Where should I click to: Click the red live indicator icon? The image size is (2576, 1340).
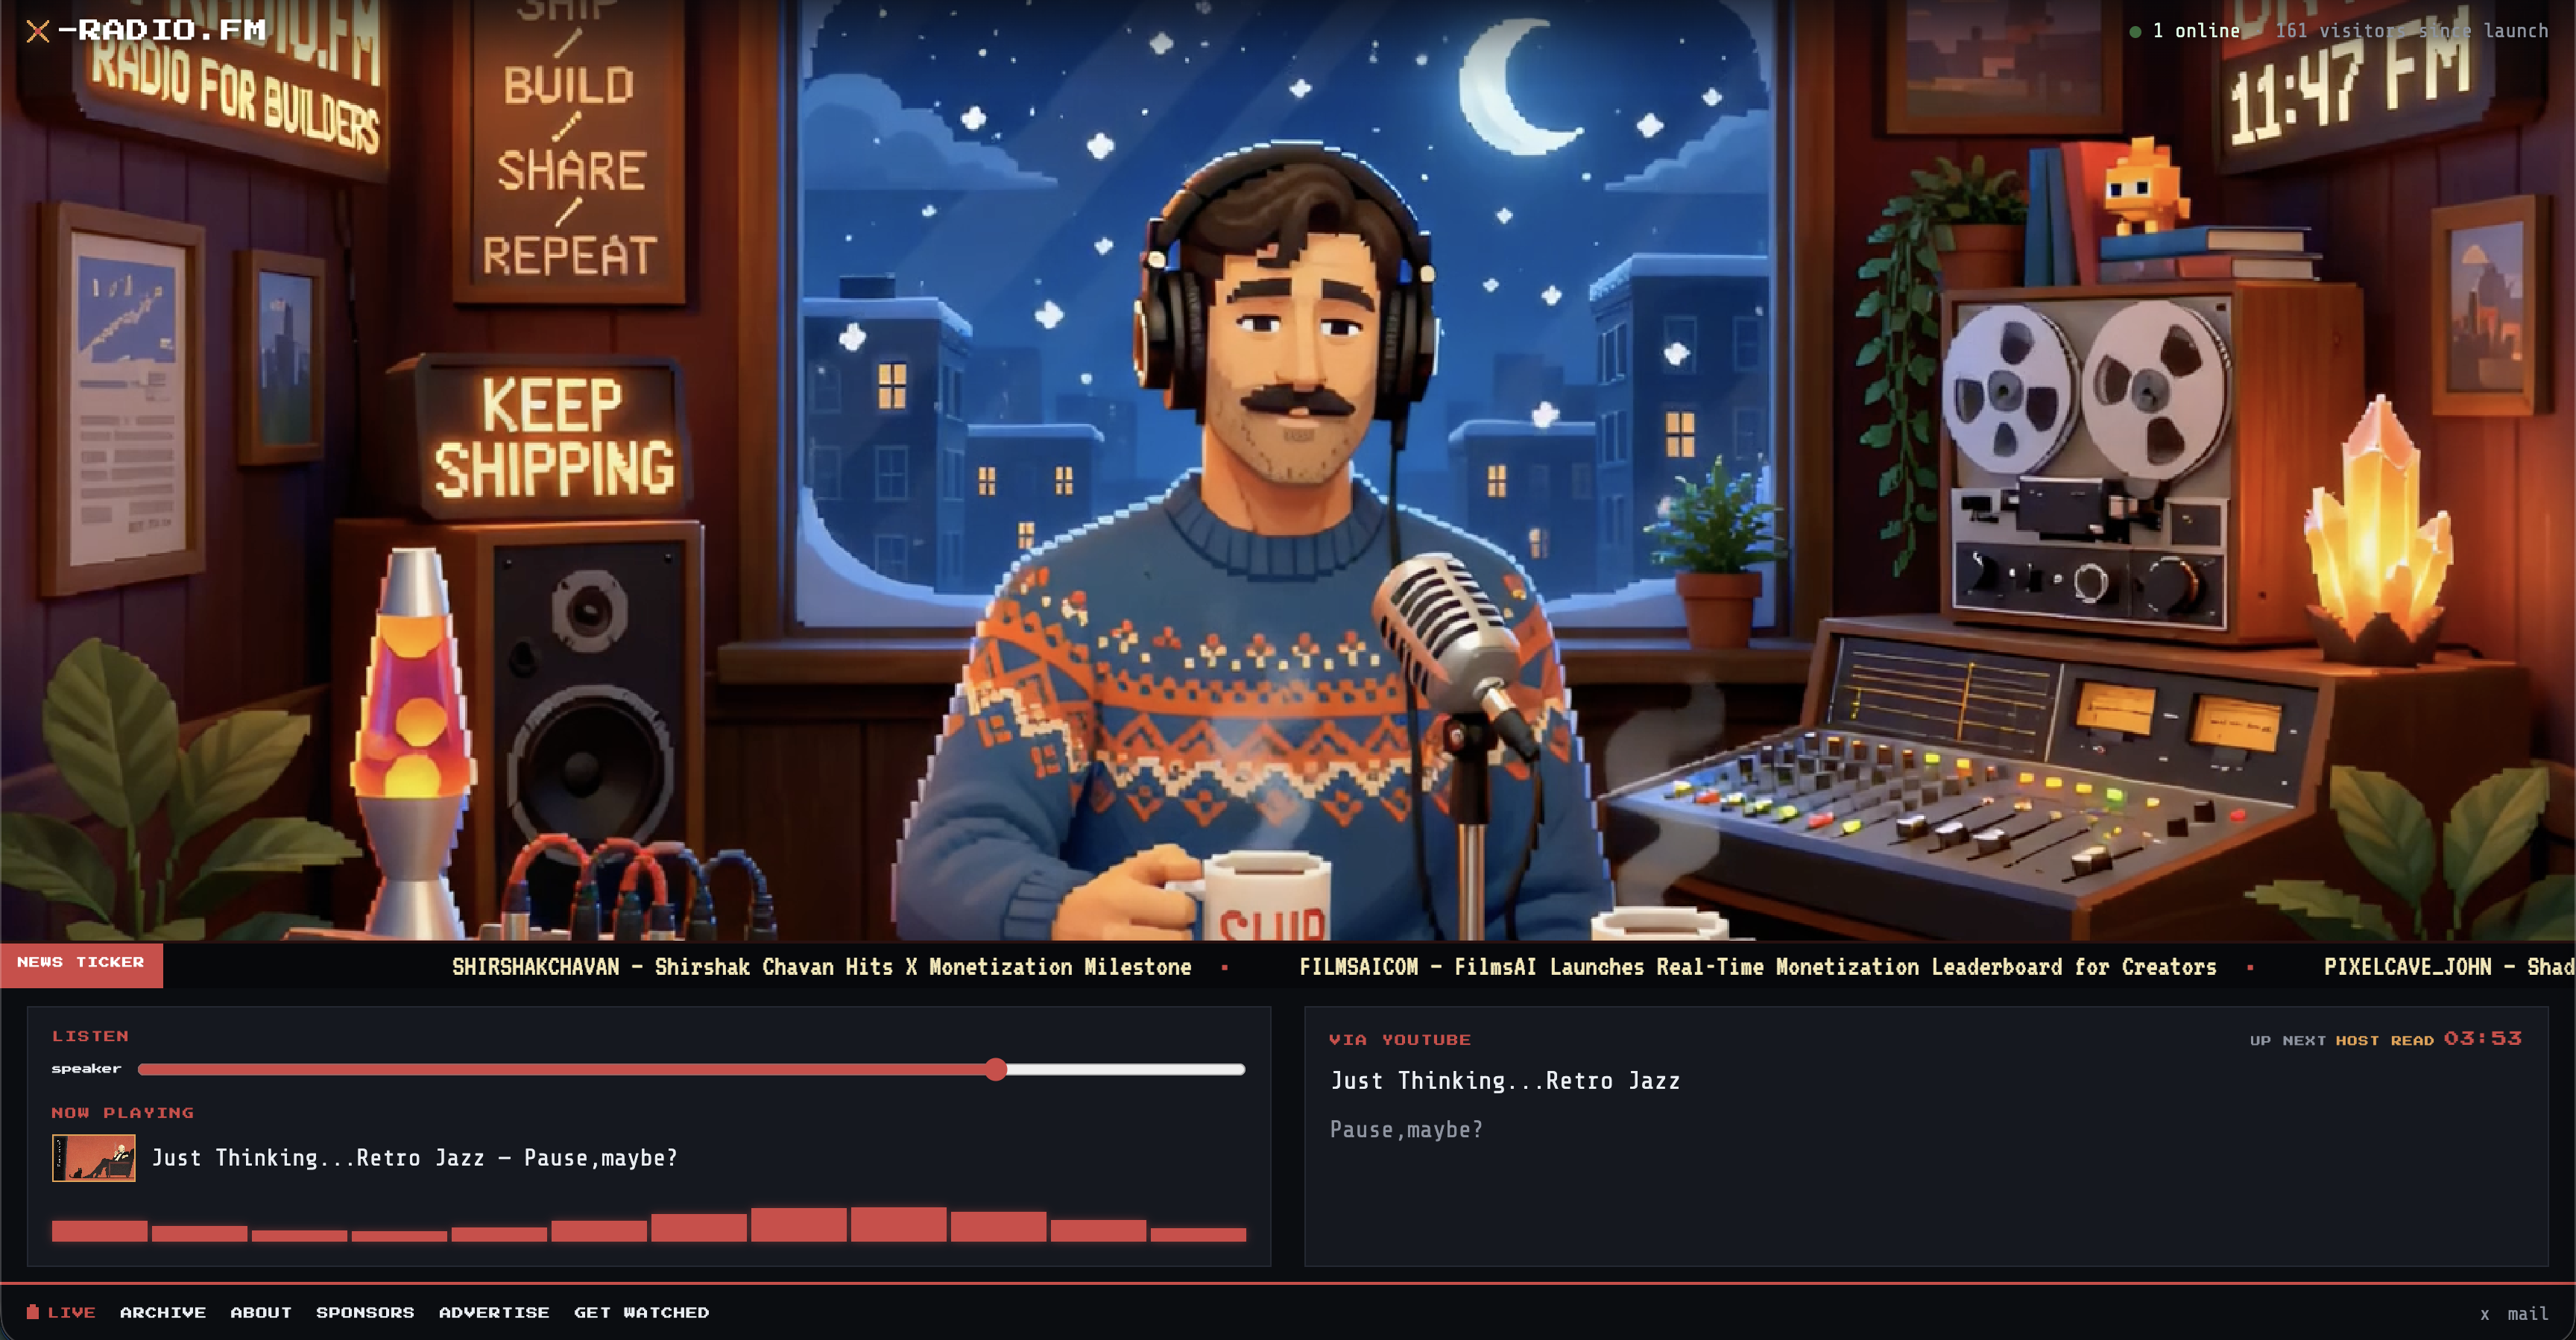pyautogui.click(x=32, y=1311)
